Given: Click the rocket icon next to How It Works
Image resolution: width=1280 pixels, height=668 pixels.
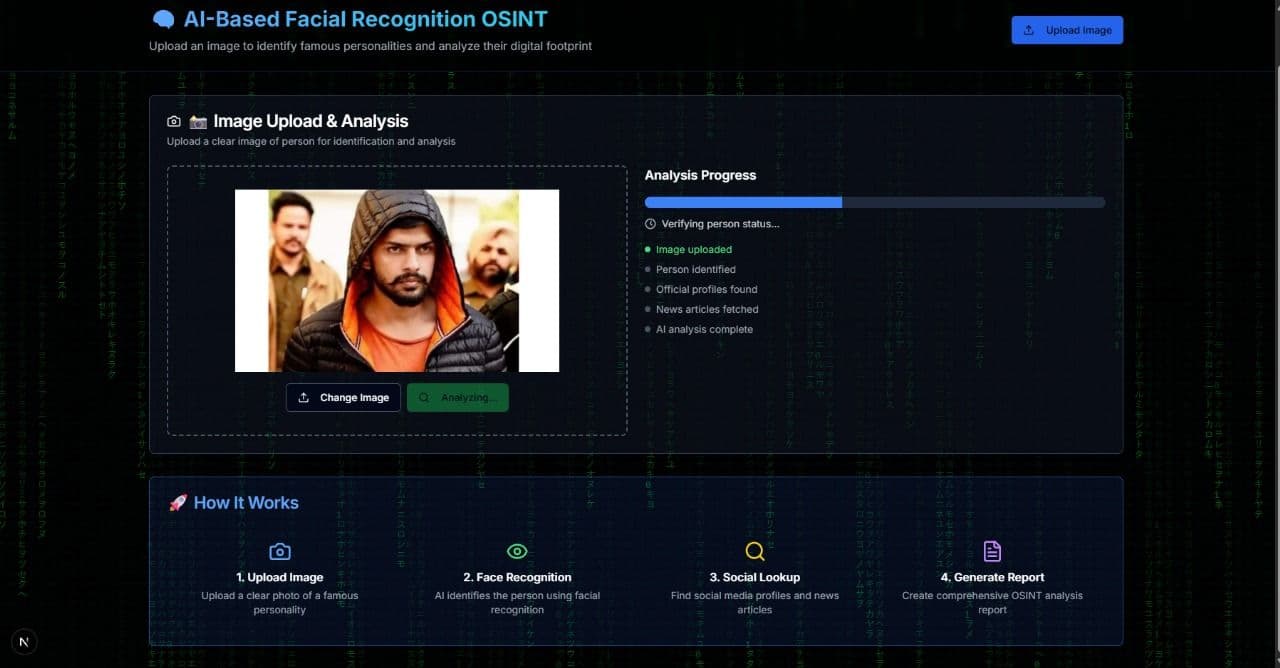Looking at the screenshot, I should coord(178,503).
